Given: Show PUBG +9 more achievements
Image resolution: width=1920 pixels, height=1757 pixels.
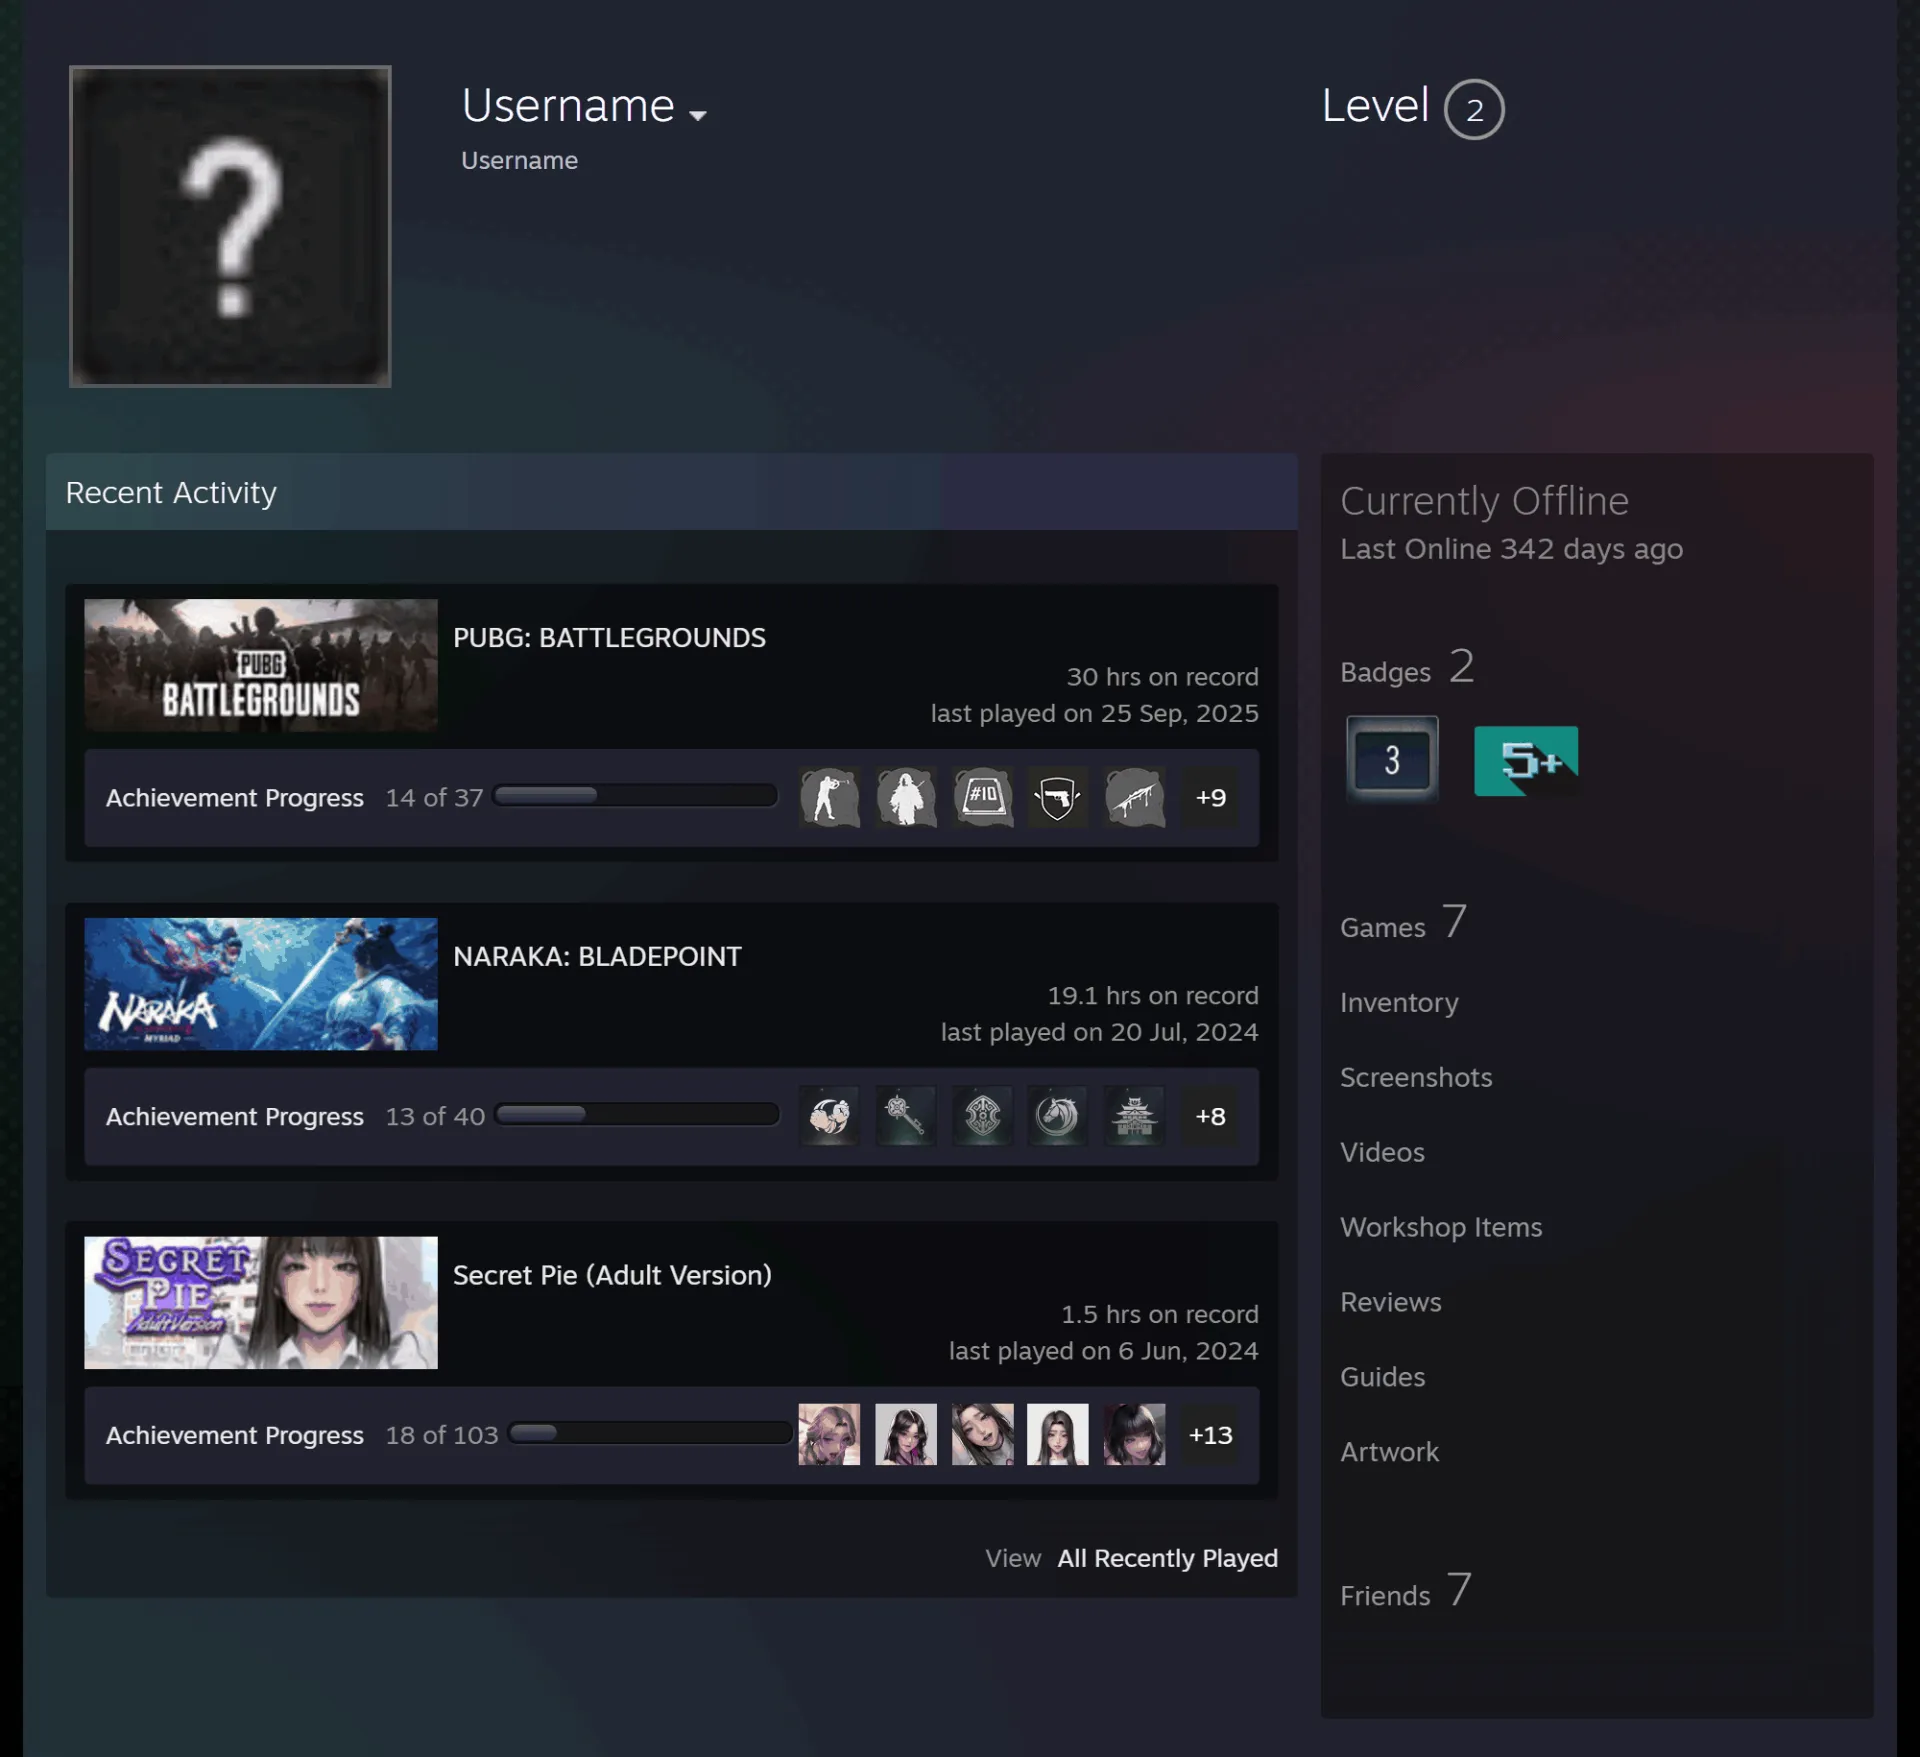Looking at the screenshot, I should click(1210, 797).
